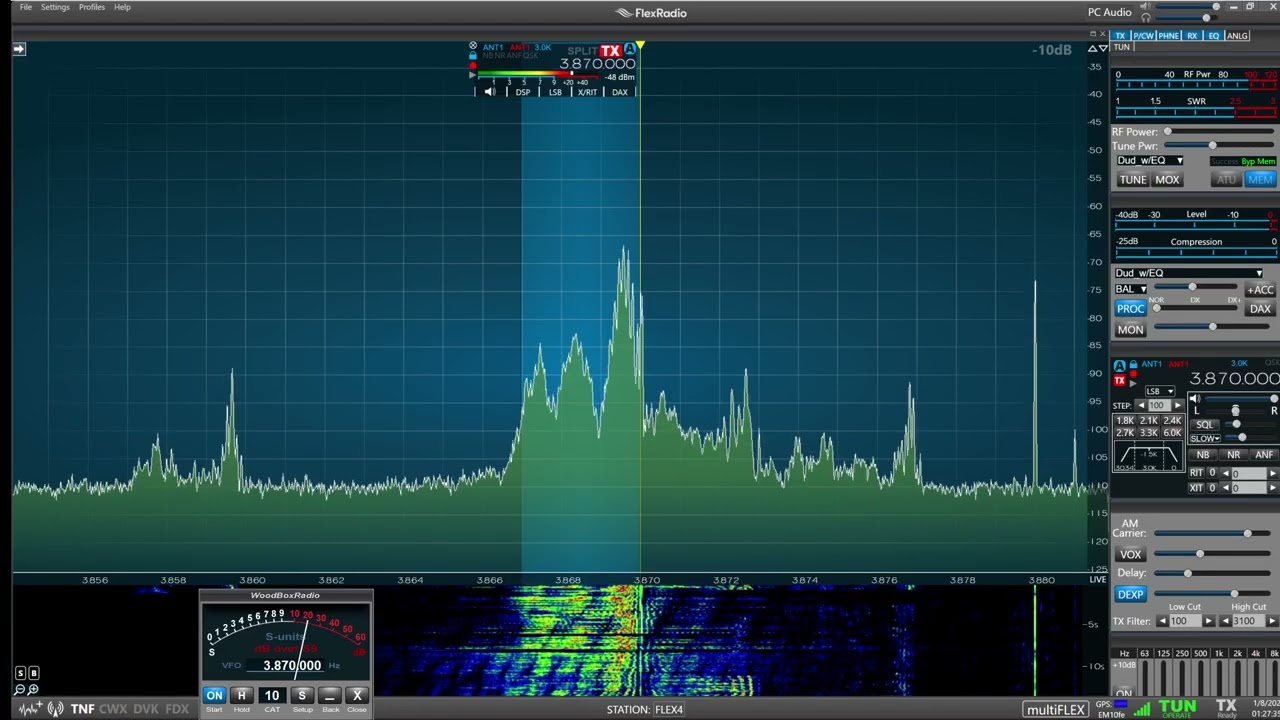Adjust the AM Carrier slider
This screenshot has height=720, width=1280.
coord(1215,534)
